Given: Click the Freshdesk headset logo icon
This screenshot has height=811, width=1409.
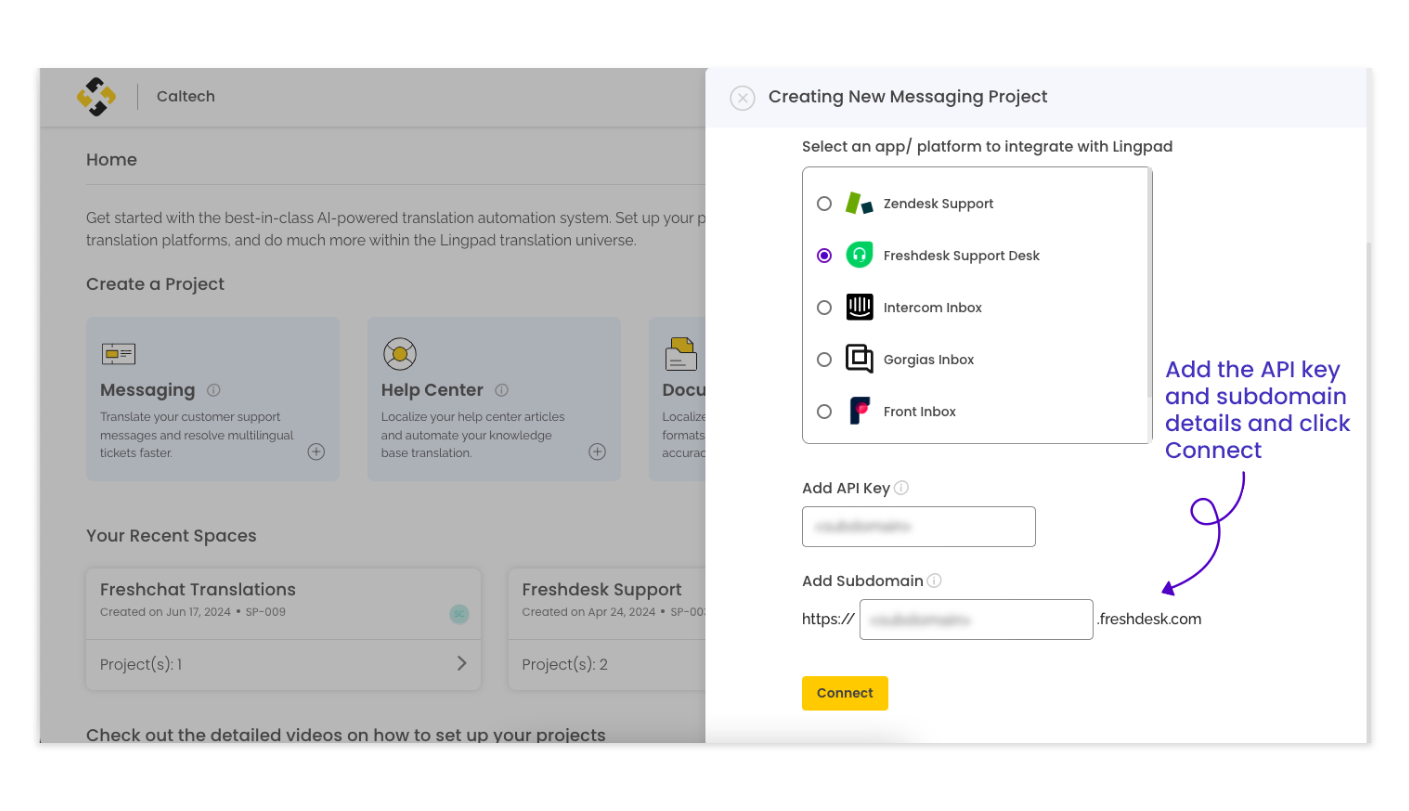Looking at the screenshot, I should click(x=859, y=256).
